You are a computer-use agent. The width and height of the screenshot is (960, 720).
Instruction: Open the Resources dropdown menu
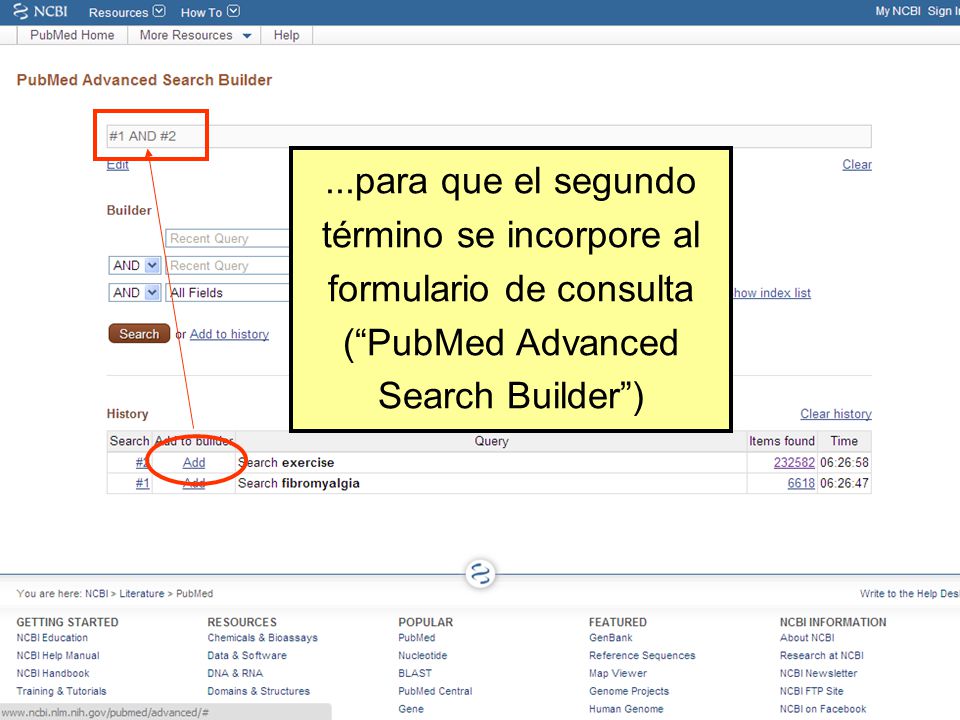tap(127, 12)
